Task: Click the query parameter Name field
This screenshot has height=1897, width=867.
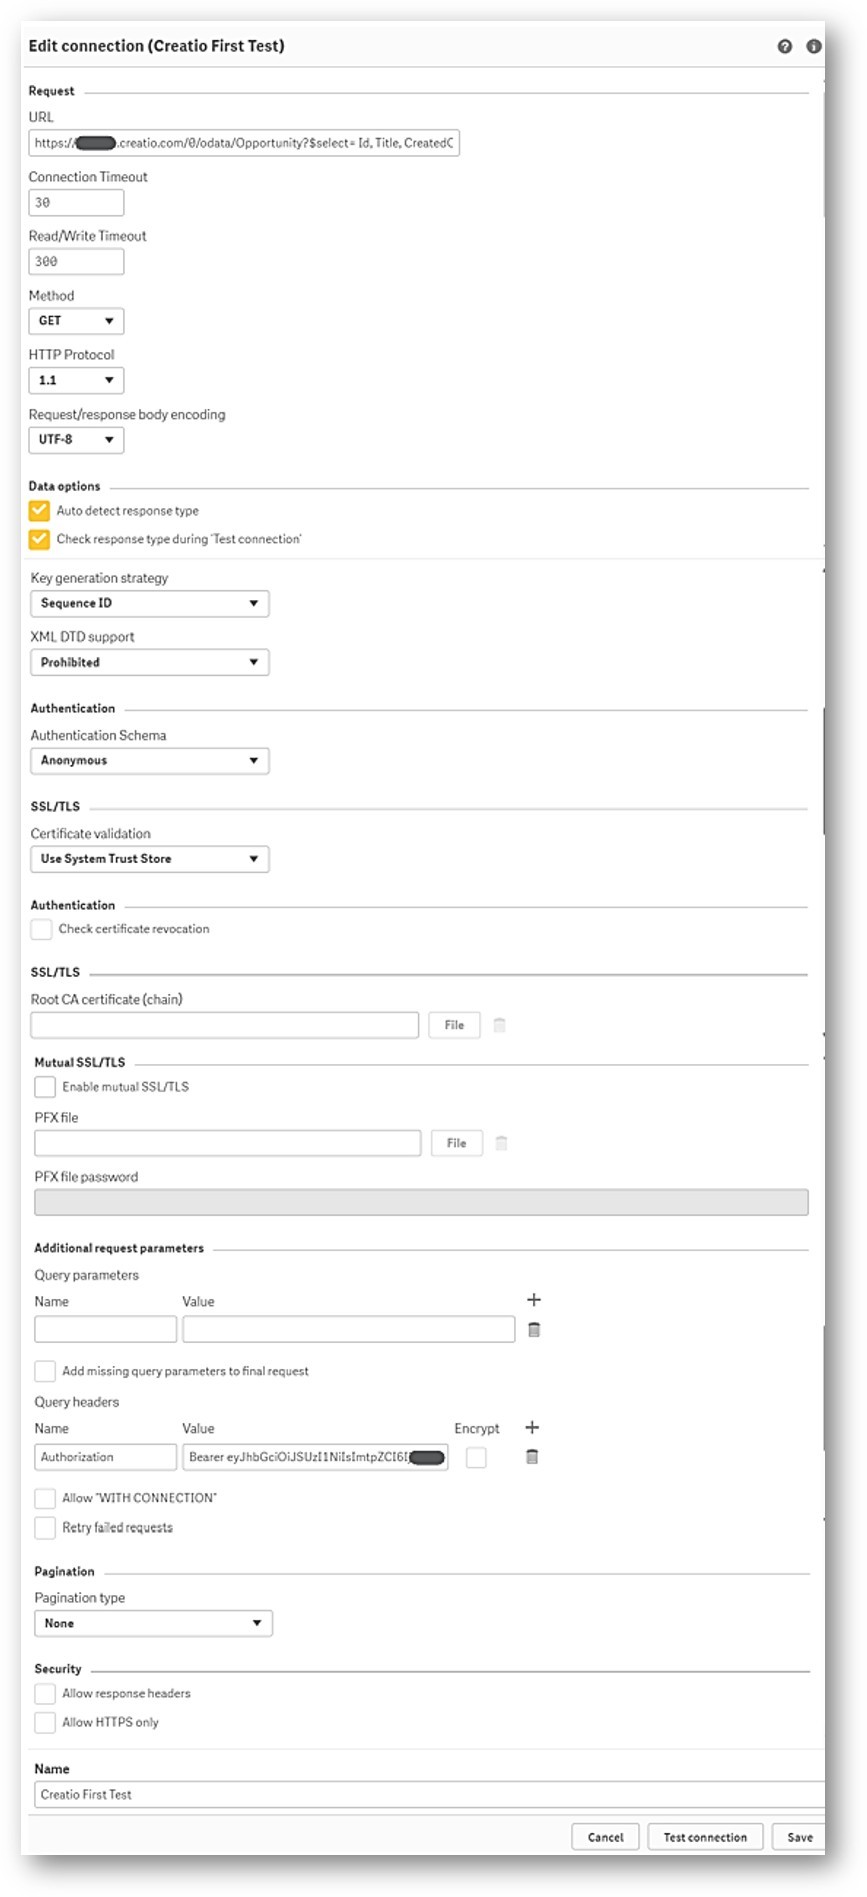Action: (106, 1329)
